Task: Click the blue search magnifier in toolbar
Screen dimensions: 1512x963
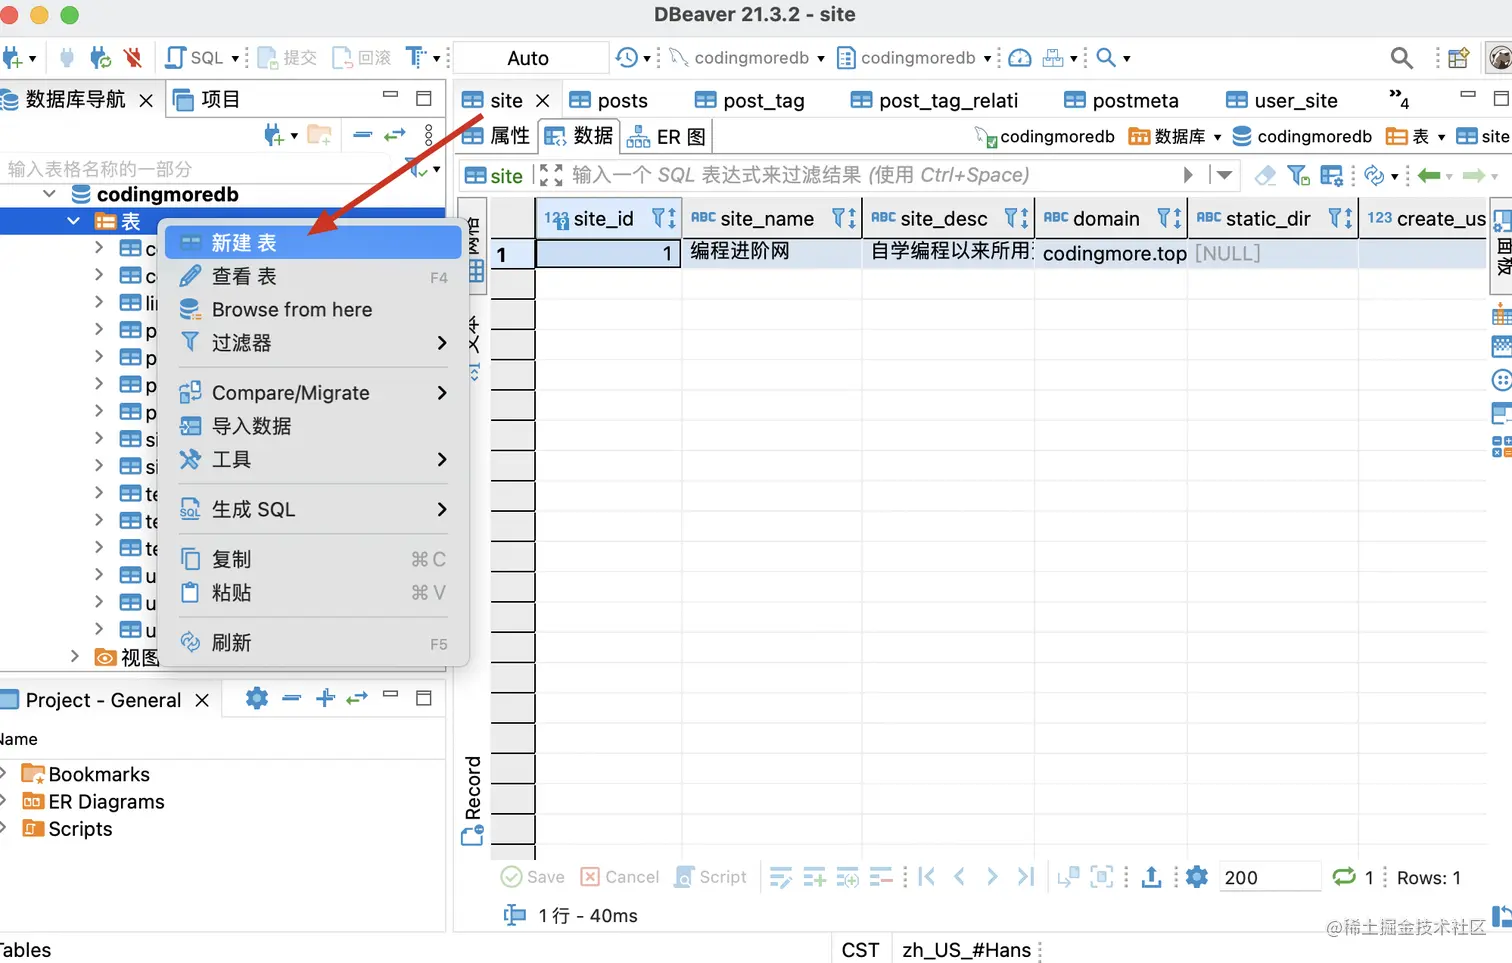Action: 1106,58
